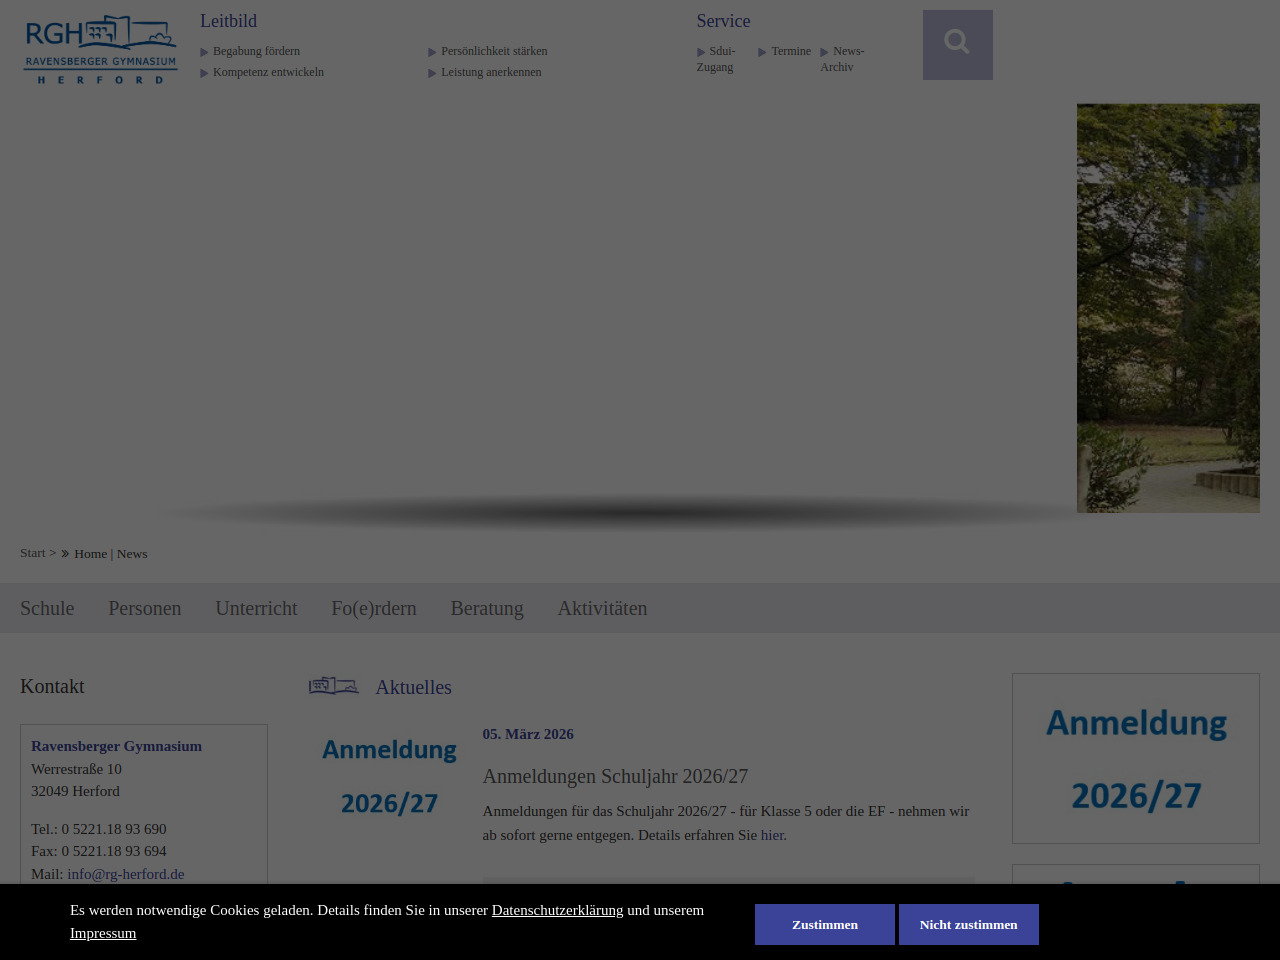1280x960 pixels.
Task: Open the Datenschutzerklärung link in cookie banner
Action: point(557,910)
